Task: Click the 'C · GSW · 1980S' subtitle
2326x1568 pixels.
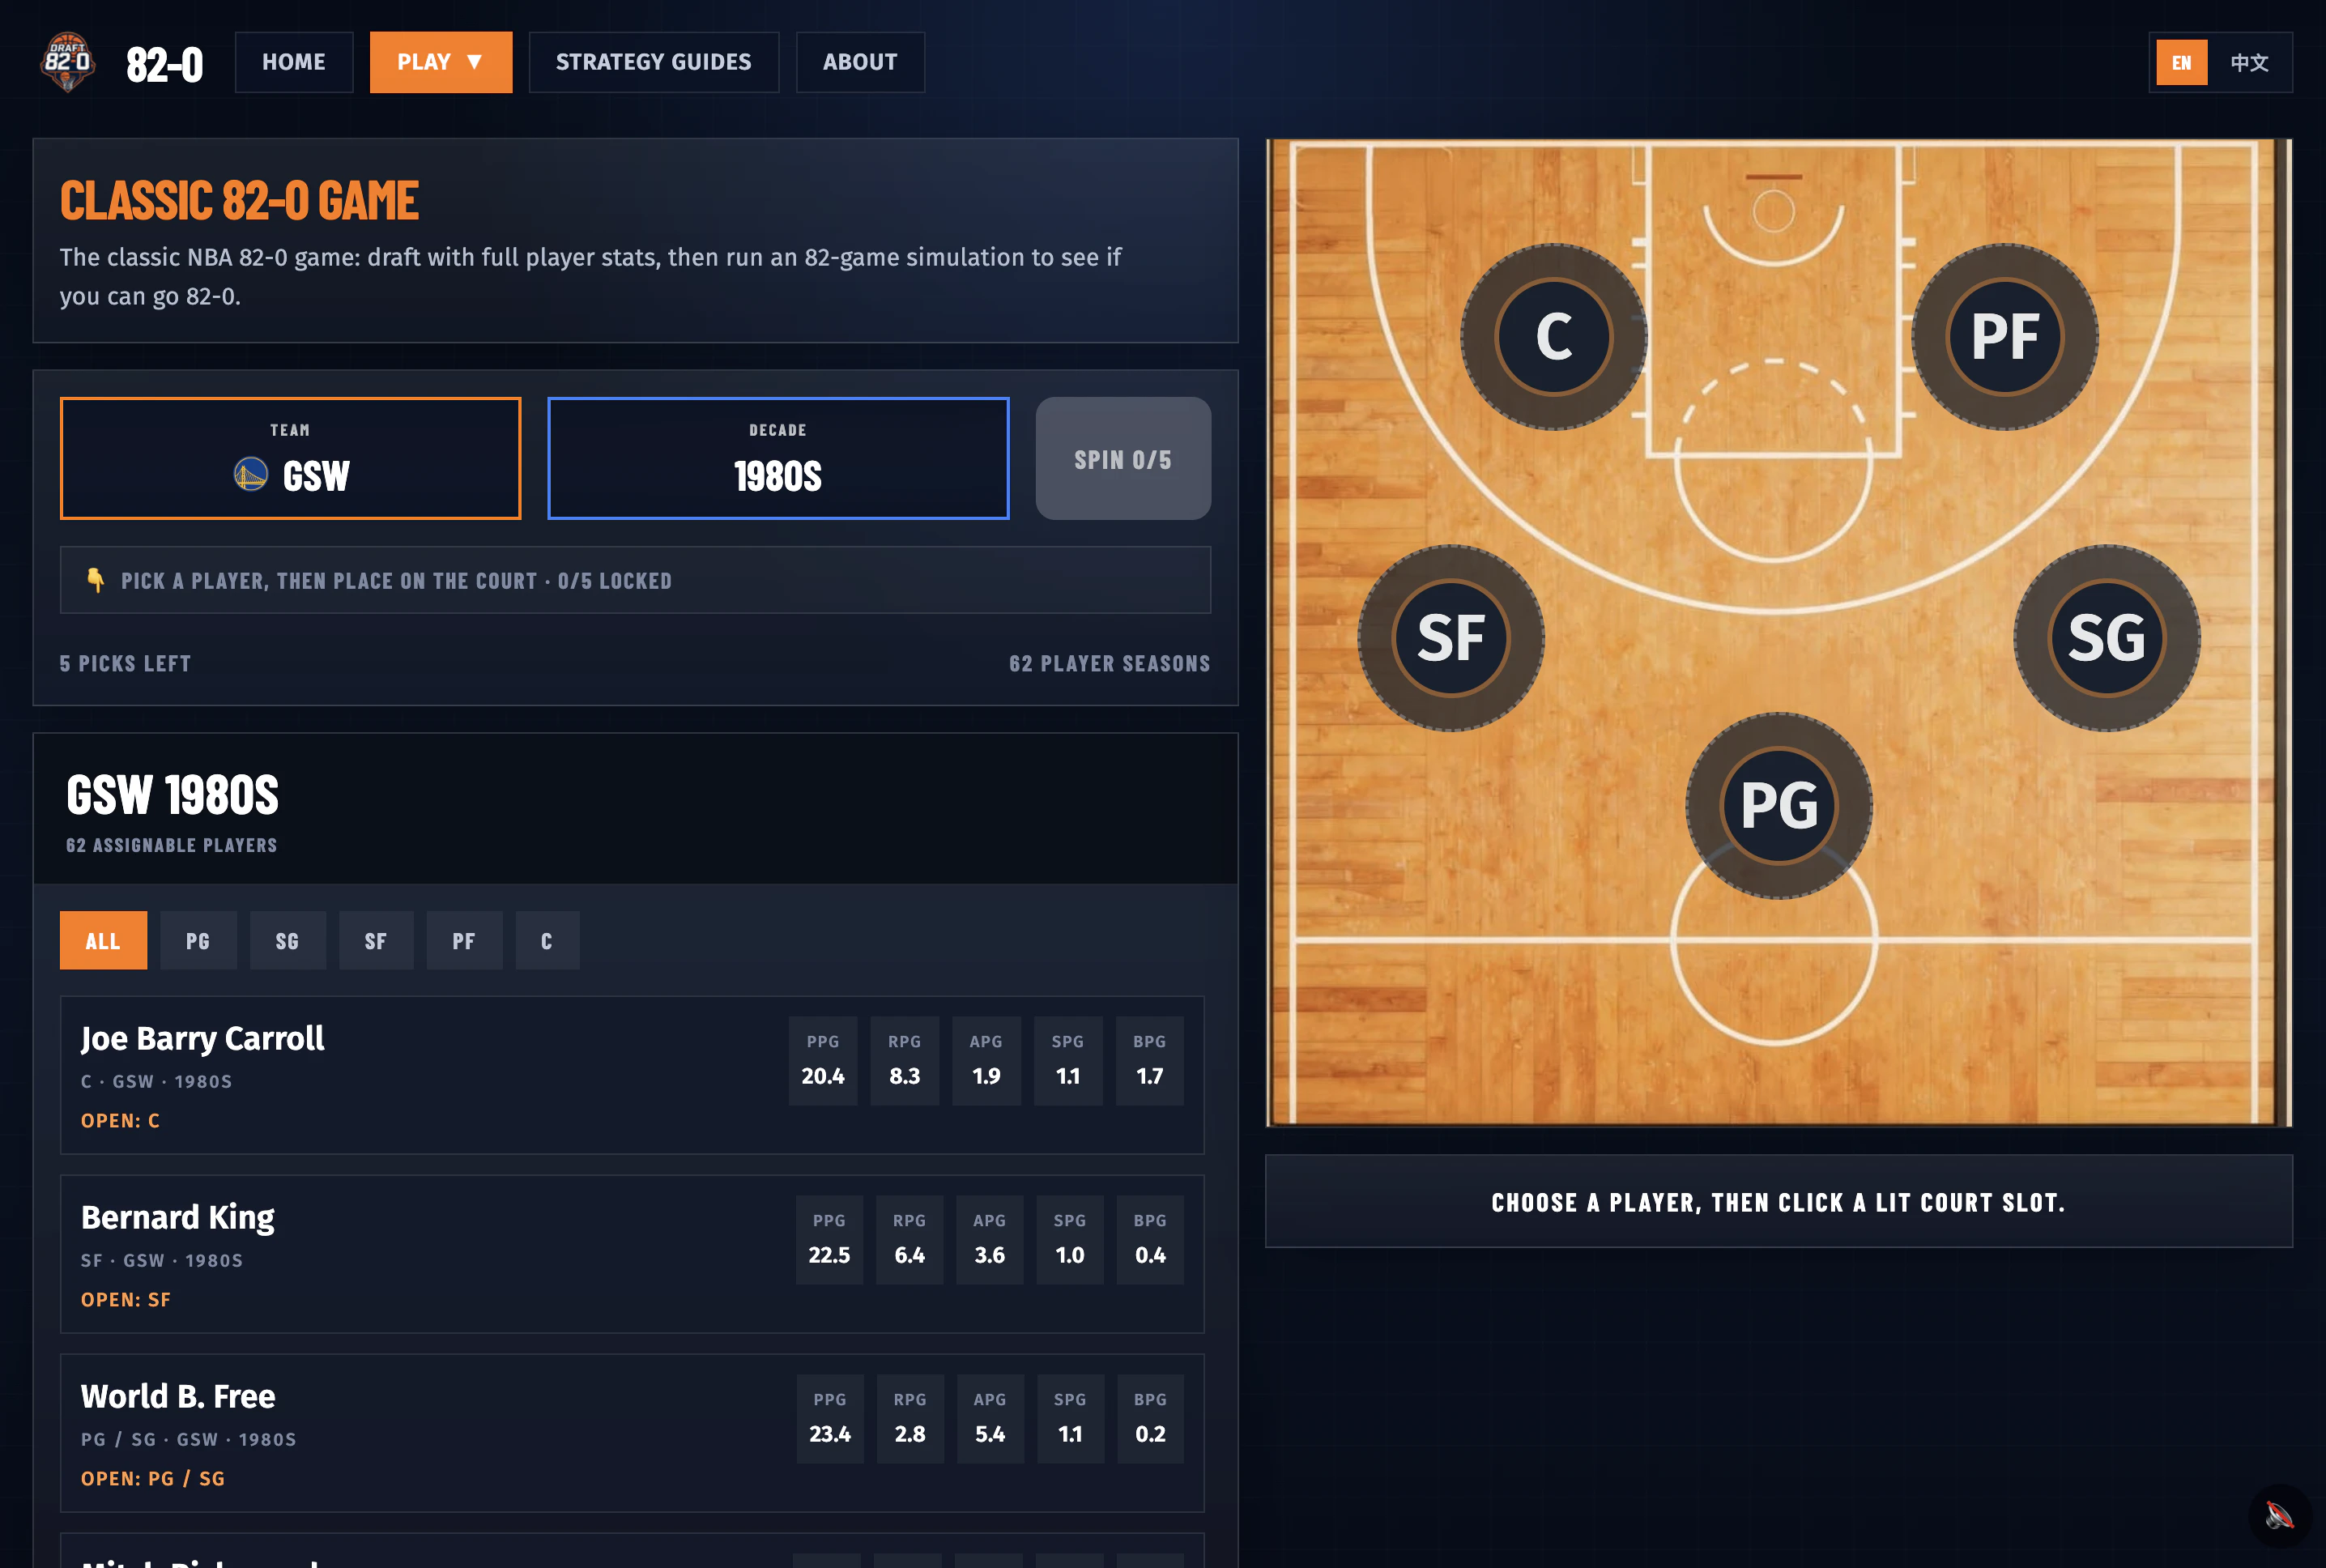Action: click(x=157, y=1082)
